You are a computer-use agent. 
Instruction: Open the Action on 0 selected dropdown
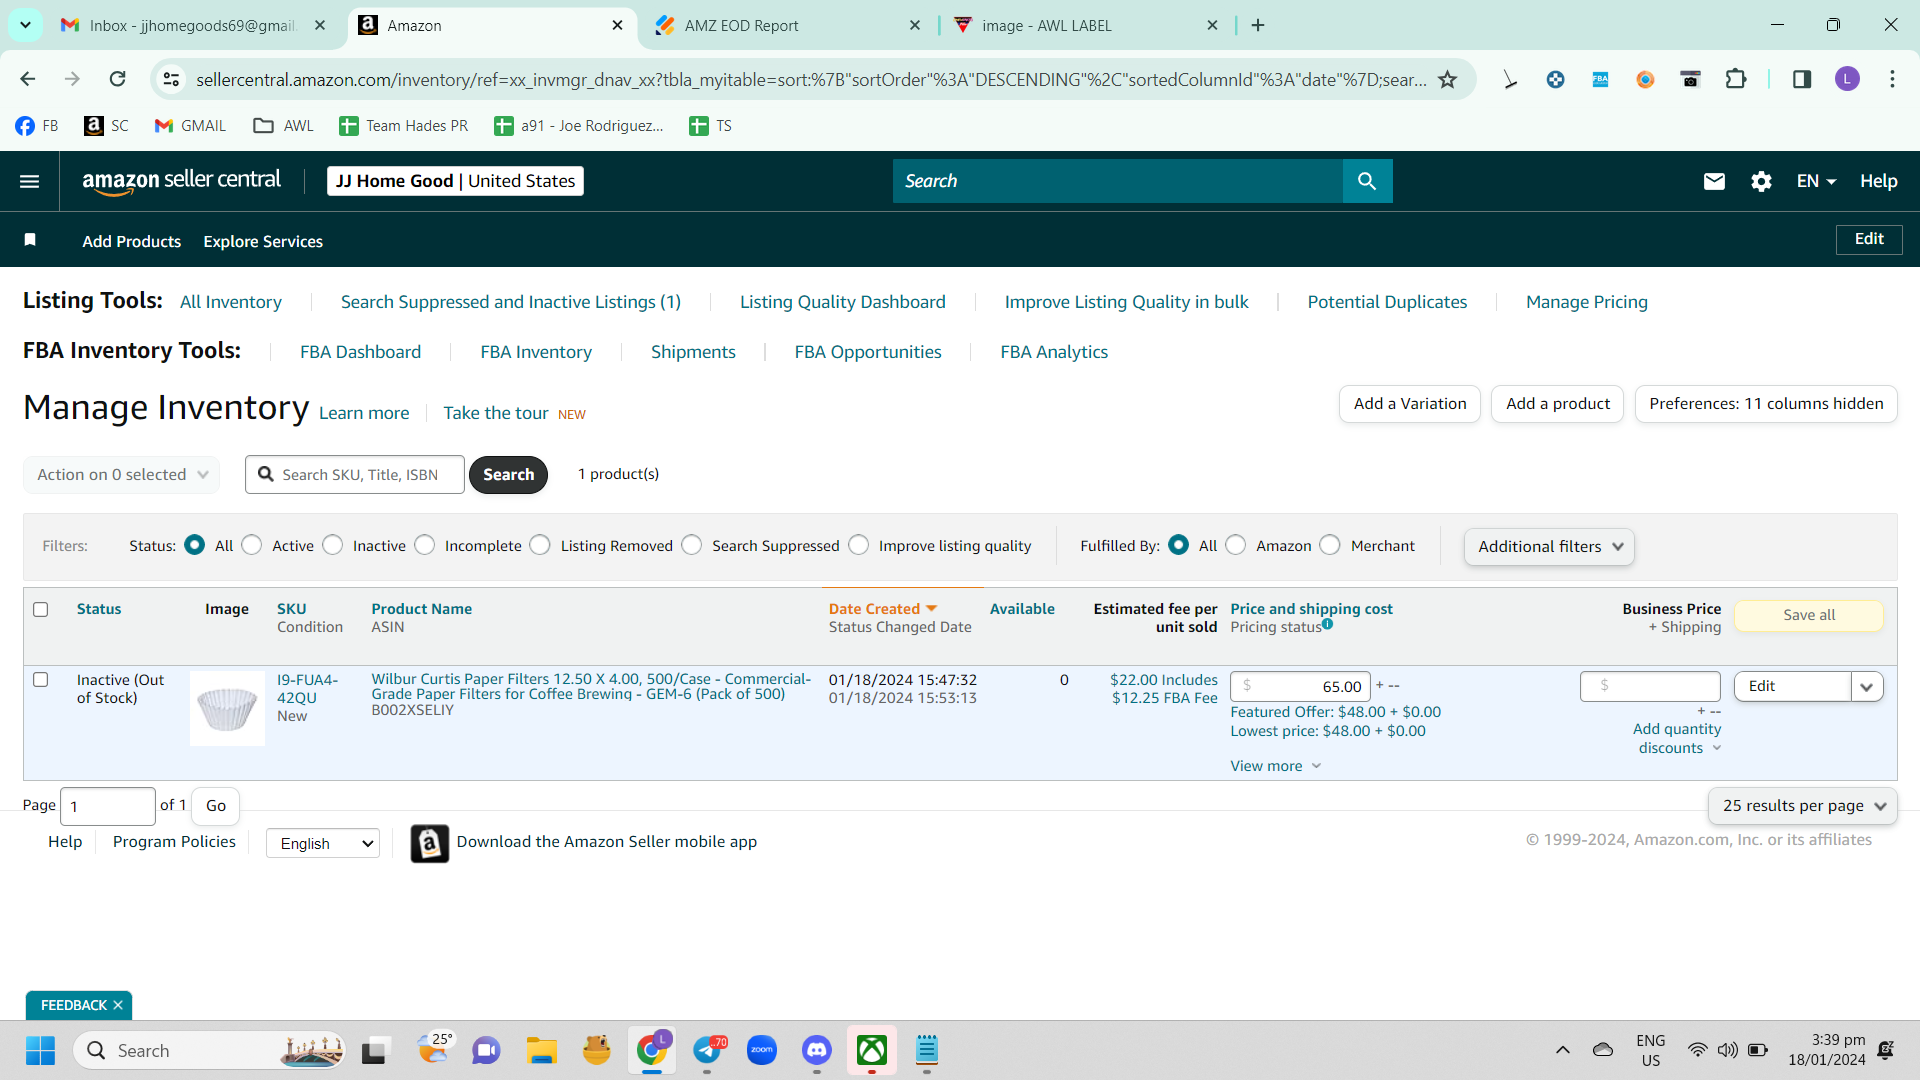point(121,475)
